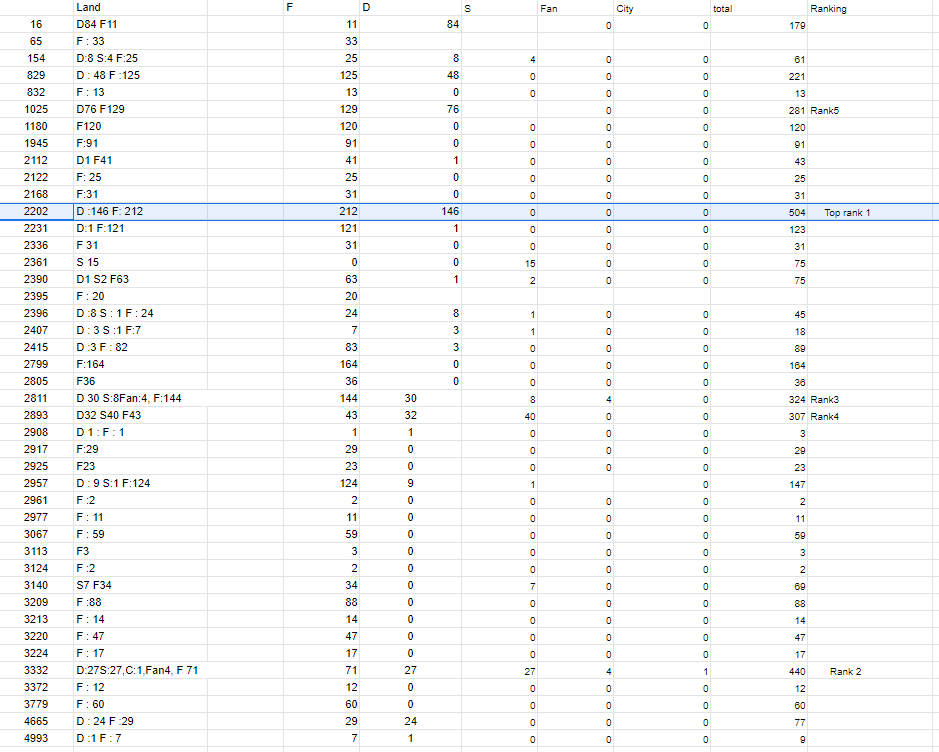This screenshot has height=752, width=939.
Task: Select Fan value 4 in row 2811
Action: tap(575, 399)
